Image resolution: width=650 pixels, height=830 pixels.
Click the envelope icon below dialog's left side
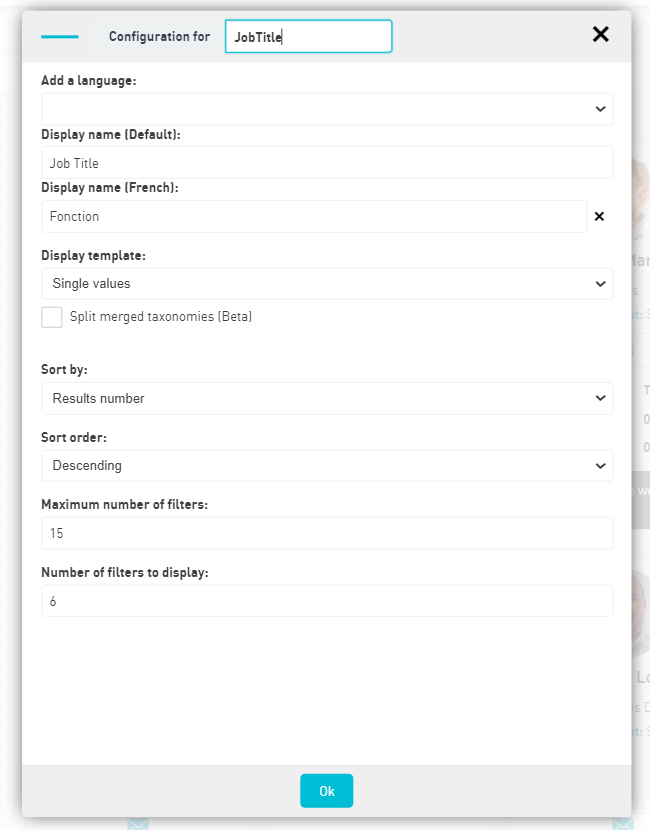click(138, 824)
